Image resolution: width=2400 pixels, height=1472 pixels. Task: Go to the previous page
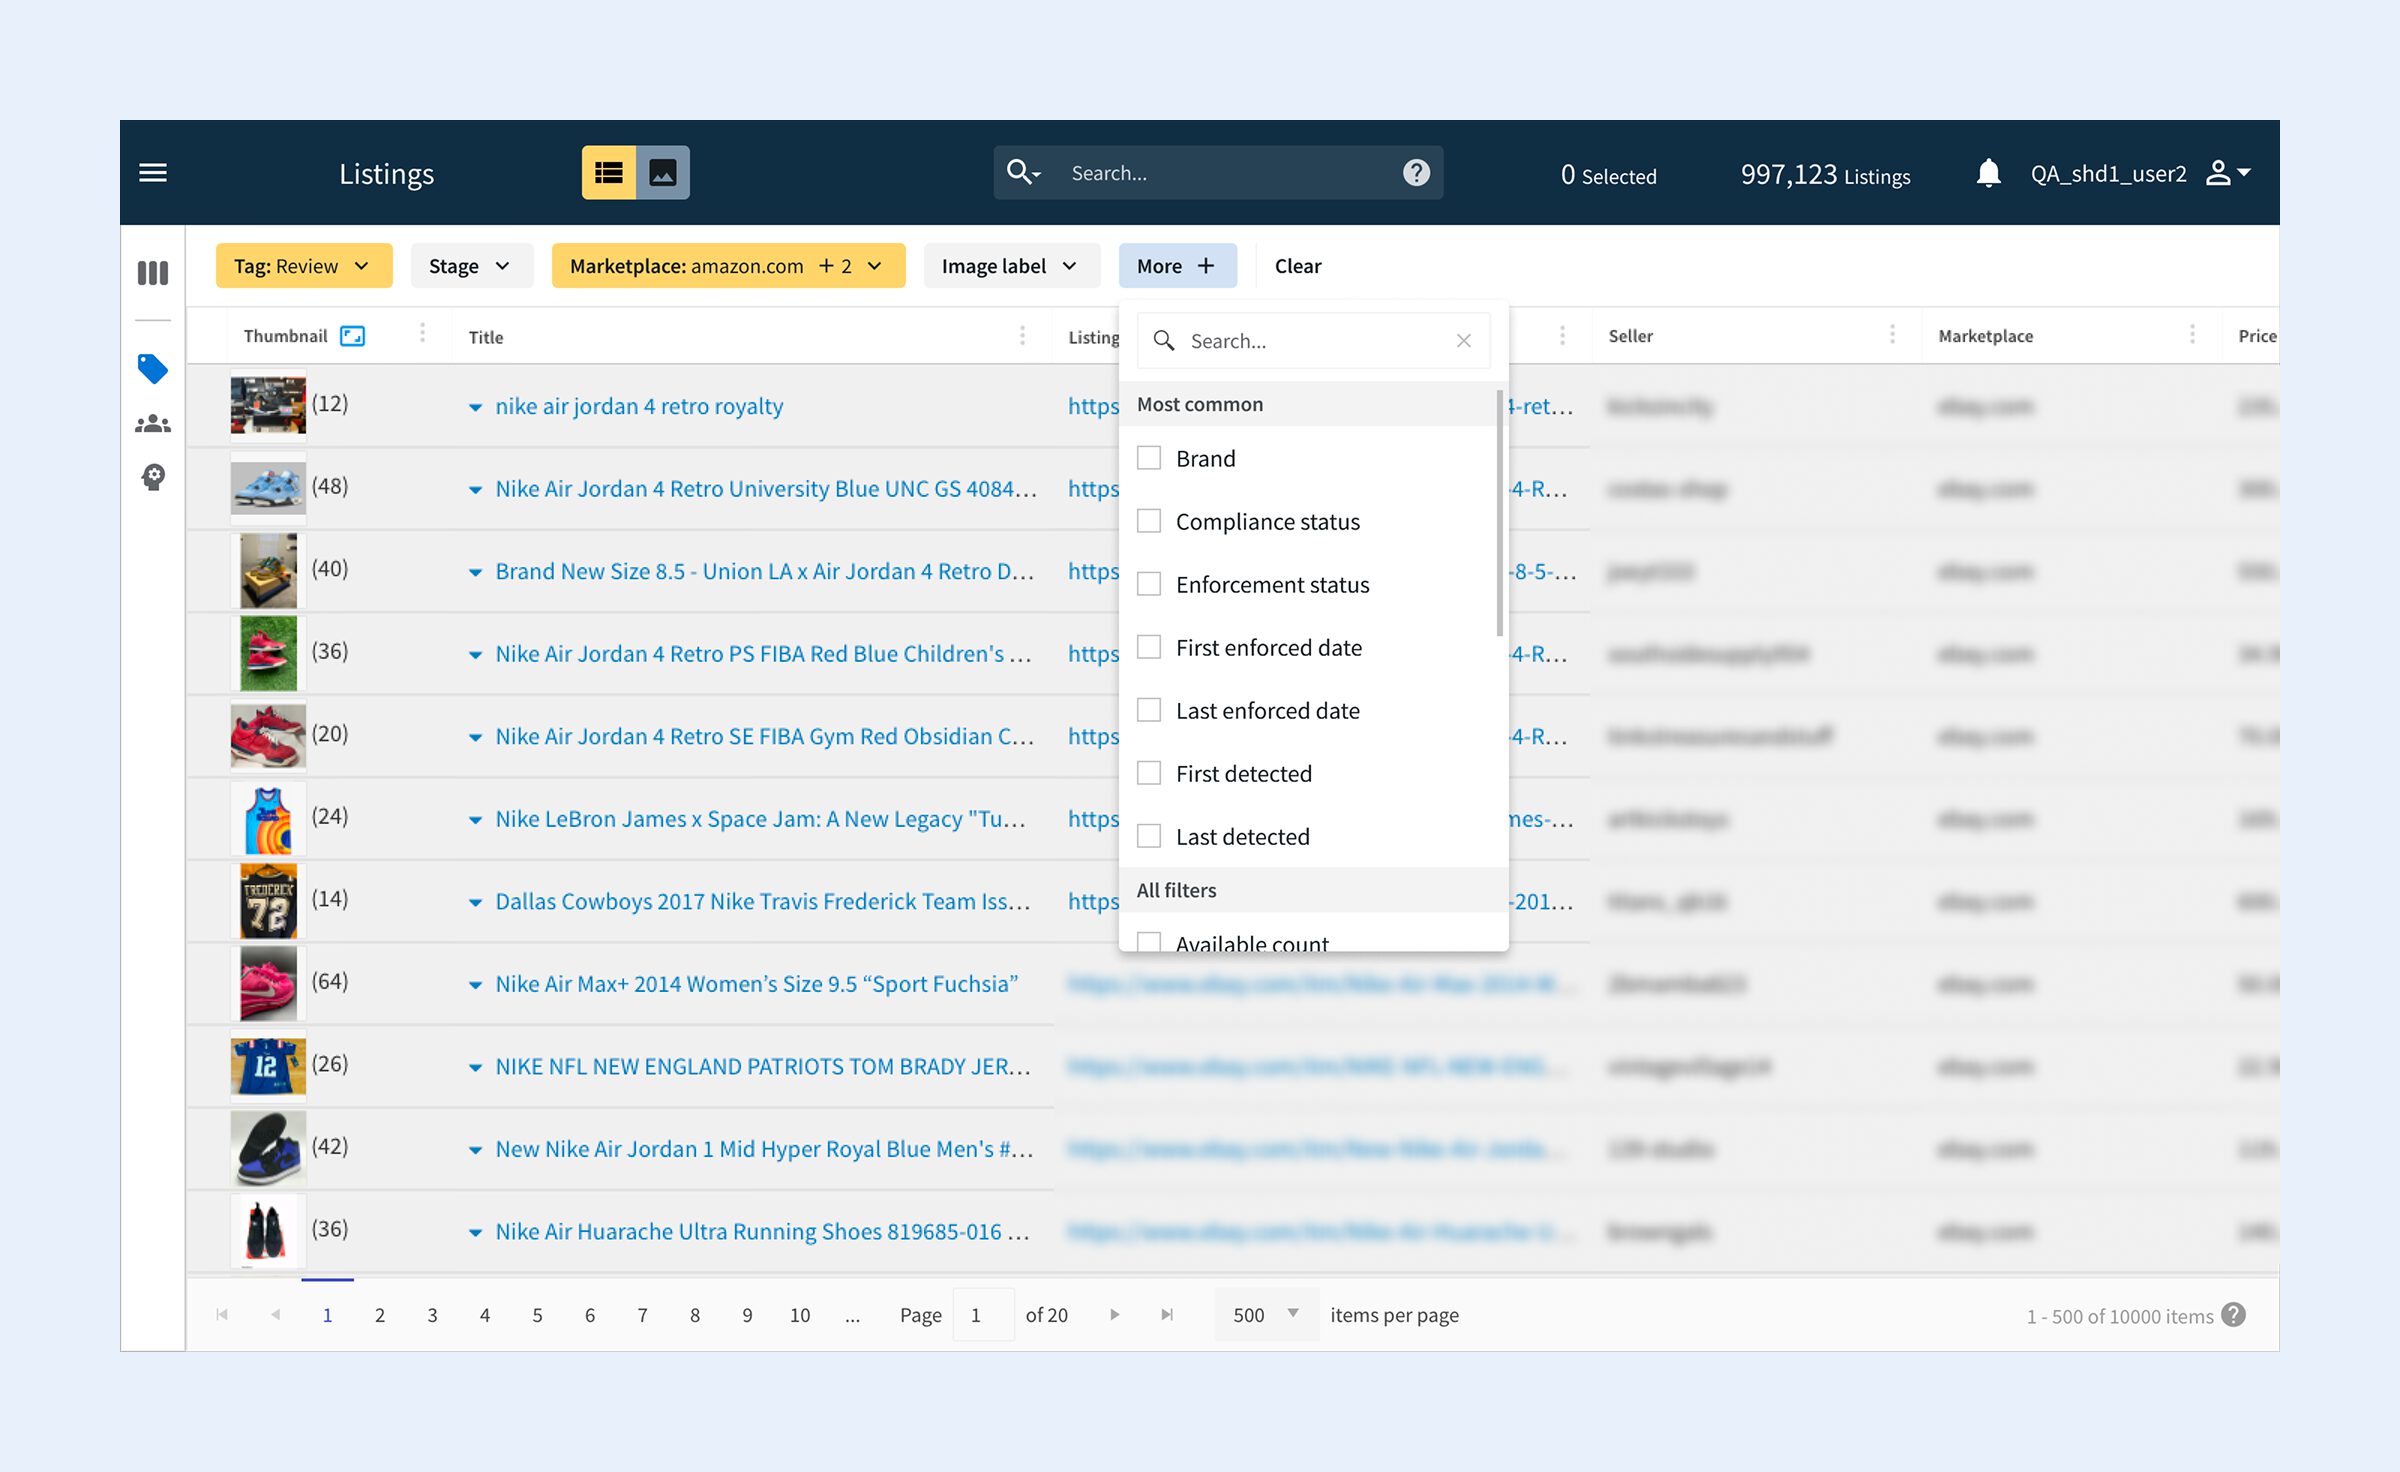coord(275,1315)
